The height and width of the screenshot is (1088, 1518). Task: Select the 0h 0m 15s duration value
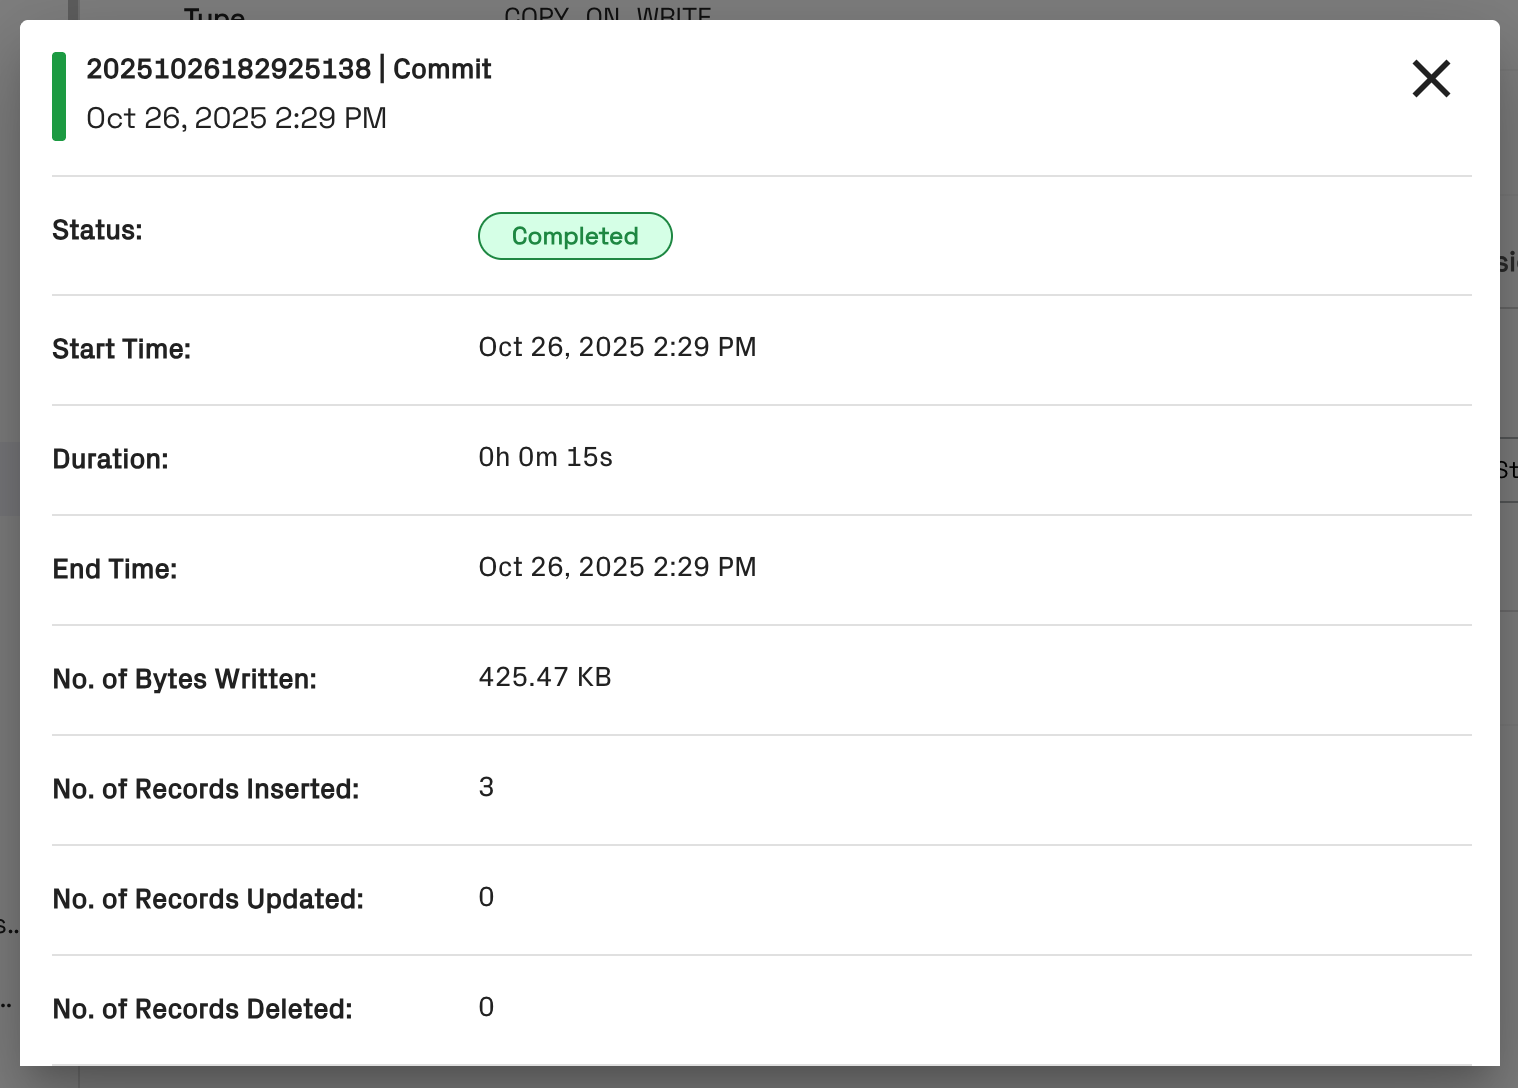[545, 457]
